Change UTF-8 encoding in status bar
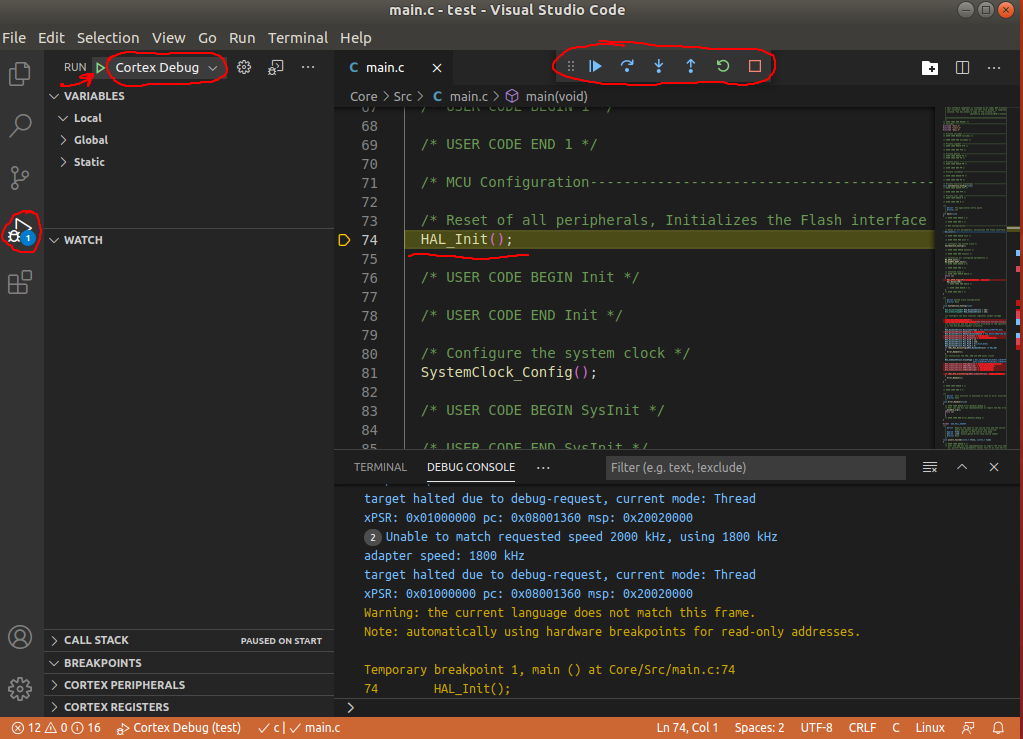The width and height of the screenshot is (1023, 739). click(x=816, y=728)
